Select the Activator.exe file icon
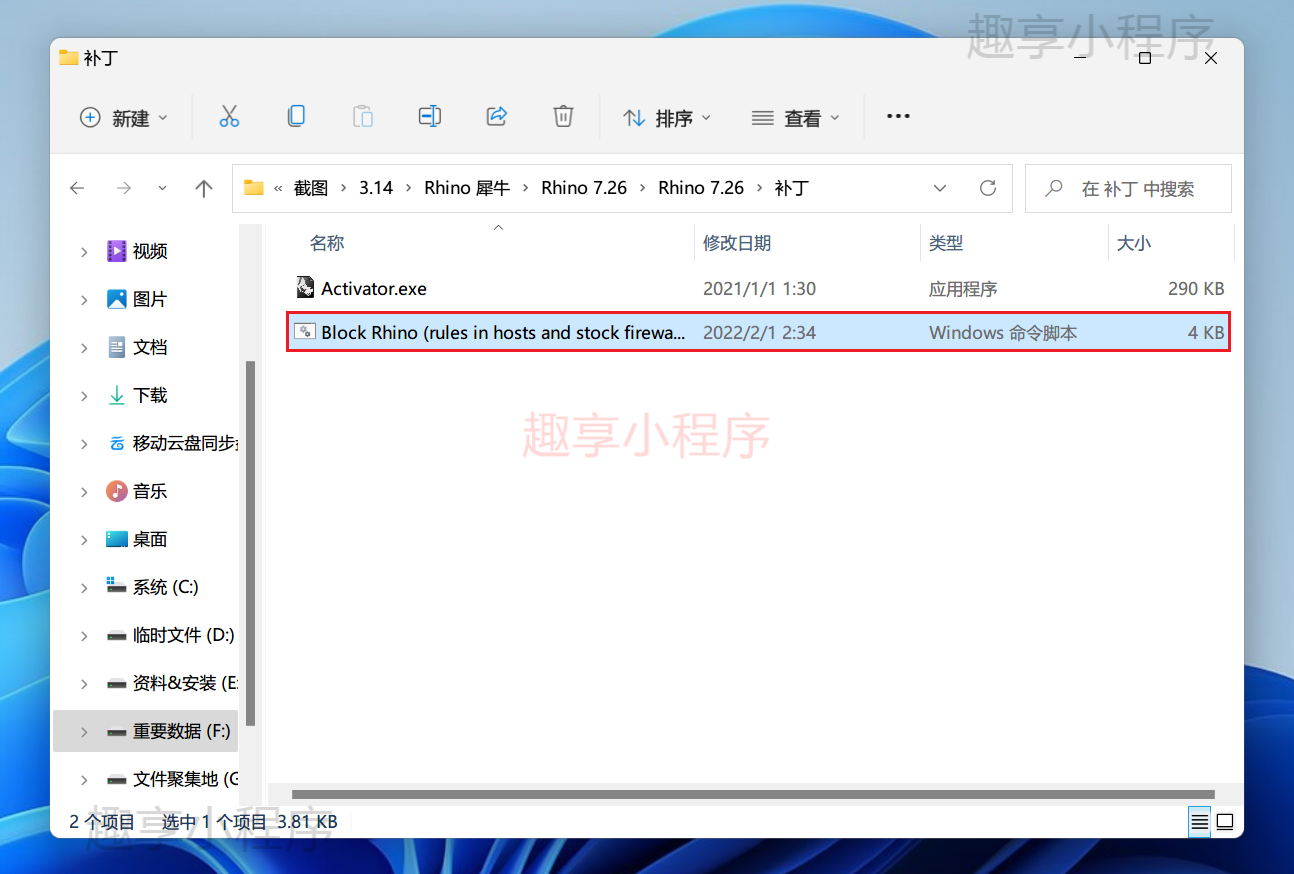The width and height of the screenshot is (1294, 874). coord(305,288)
